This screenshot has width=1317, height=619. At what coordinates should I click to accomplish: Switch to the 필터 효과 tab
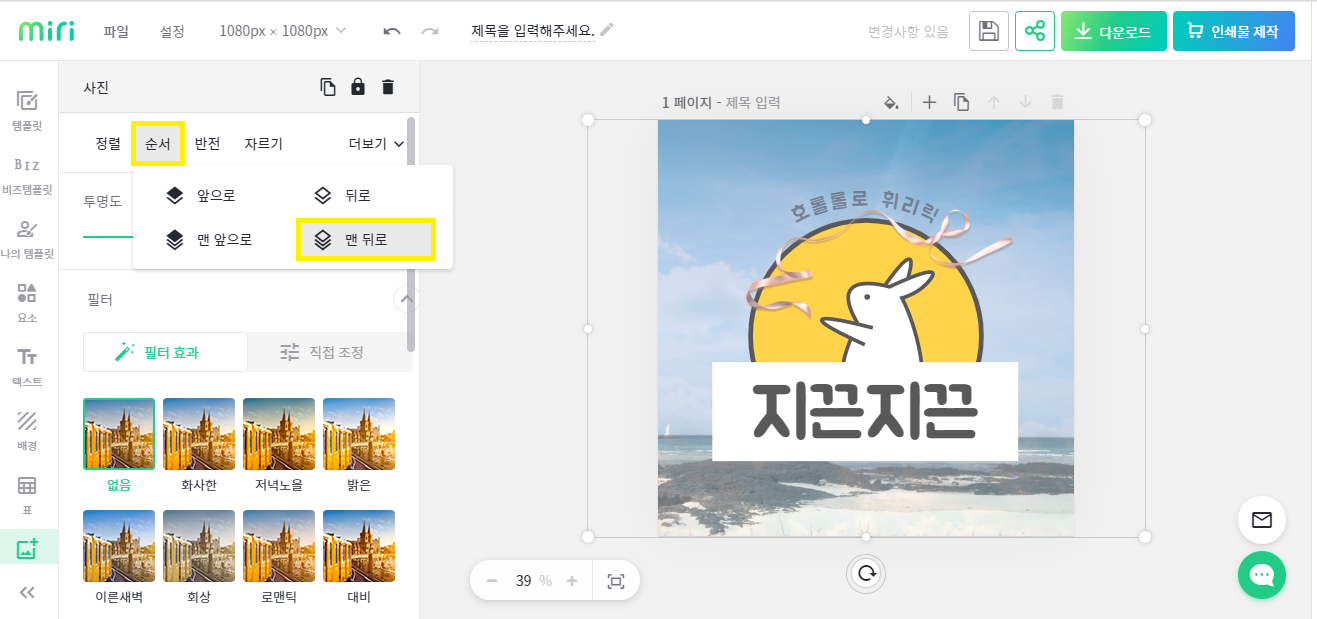tap(165, 352)
